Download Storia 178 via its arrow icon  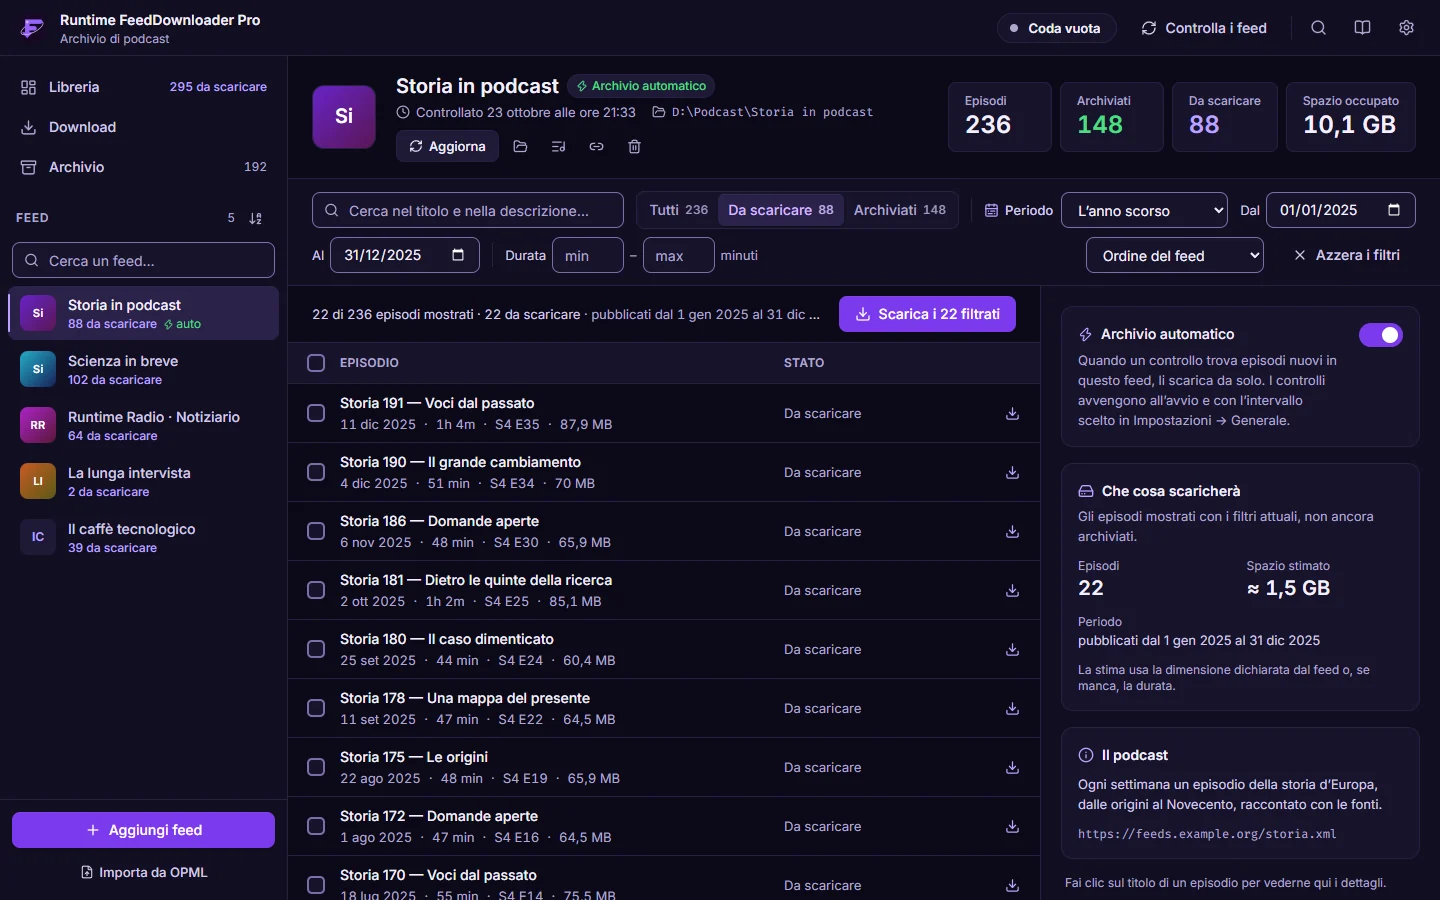coord(1012,708)
